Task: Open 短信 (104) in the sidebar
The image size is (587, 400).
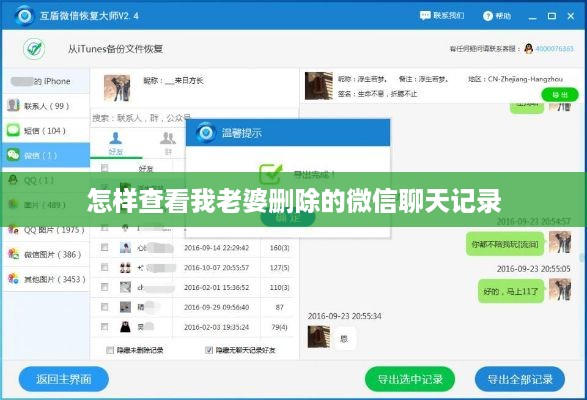Action: coord(46,131)
